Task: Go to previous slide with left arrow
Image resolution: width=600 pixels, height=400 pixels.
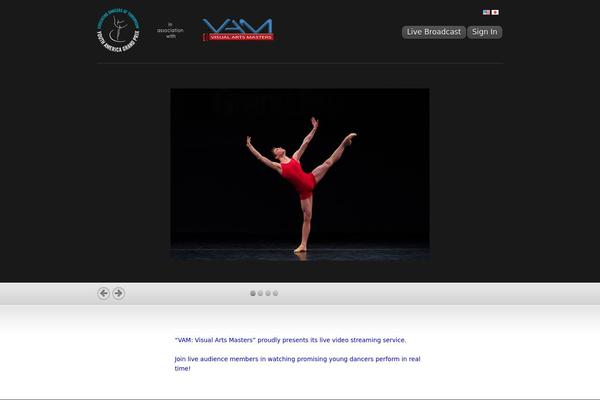Action: coord(103,293)
